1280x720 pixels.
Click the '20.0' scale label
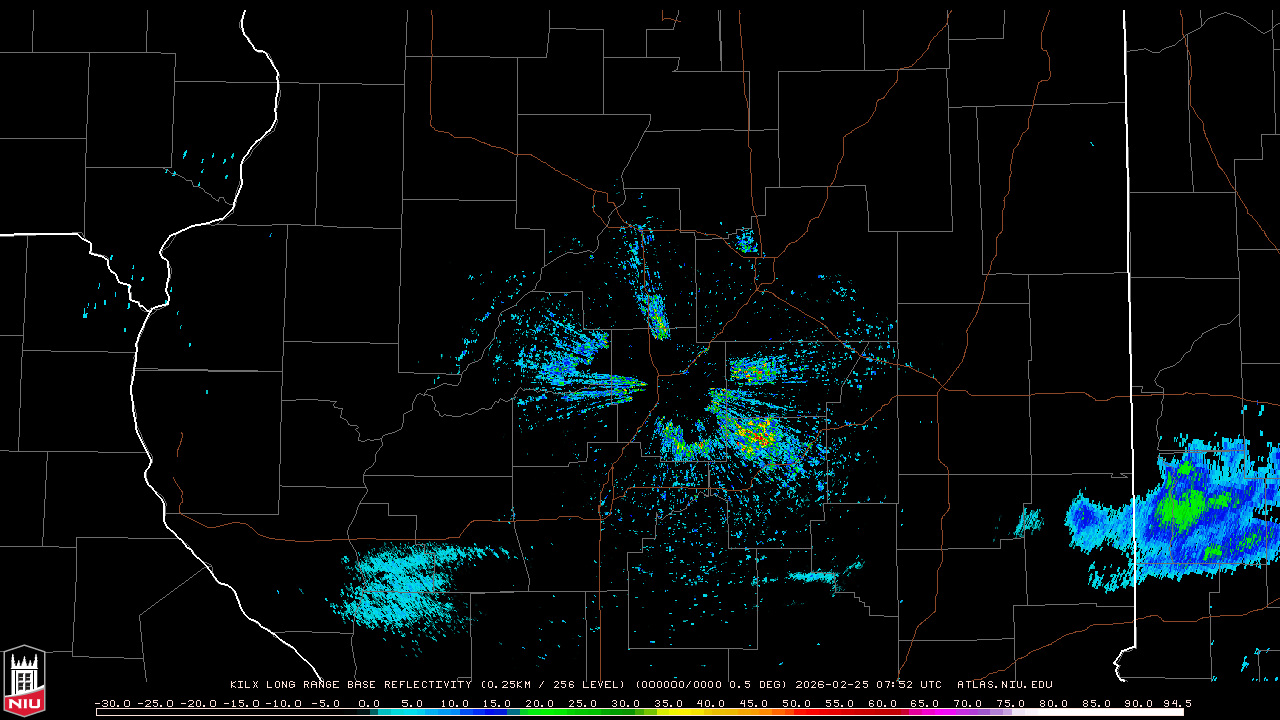click(540, 703)
